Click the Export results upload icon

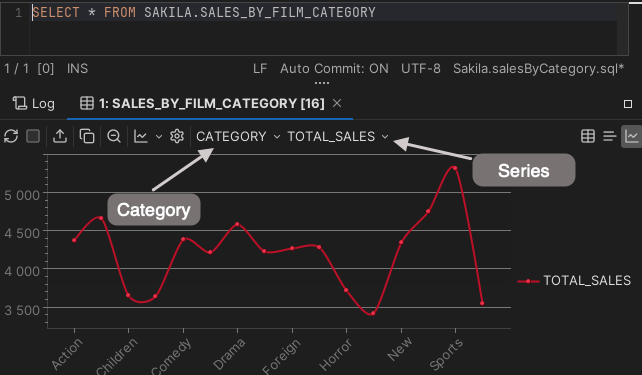click(x=60, y=136)
